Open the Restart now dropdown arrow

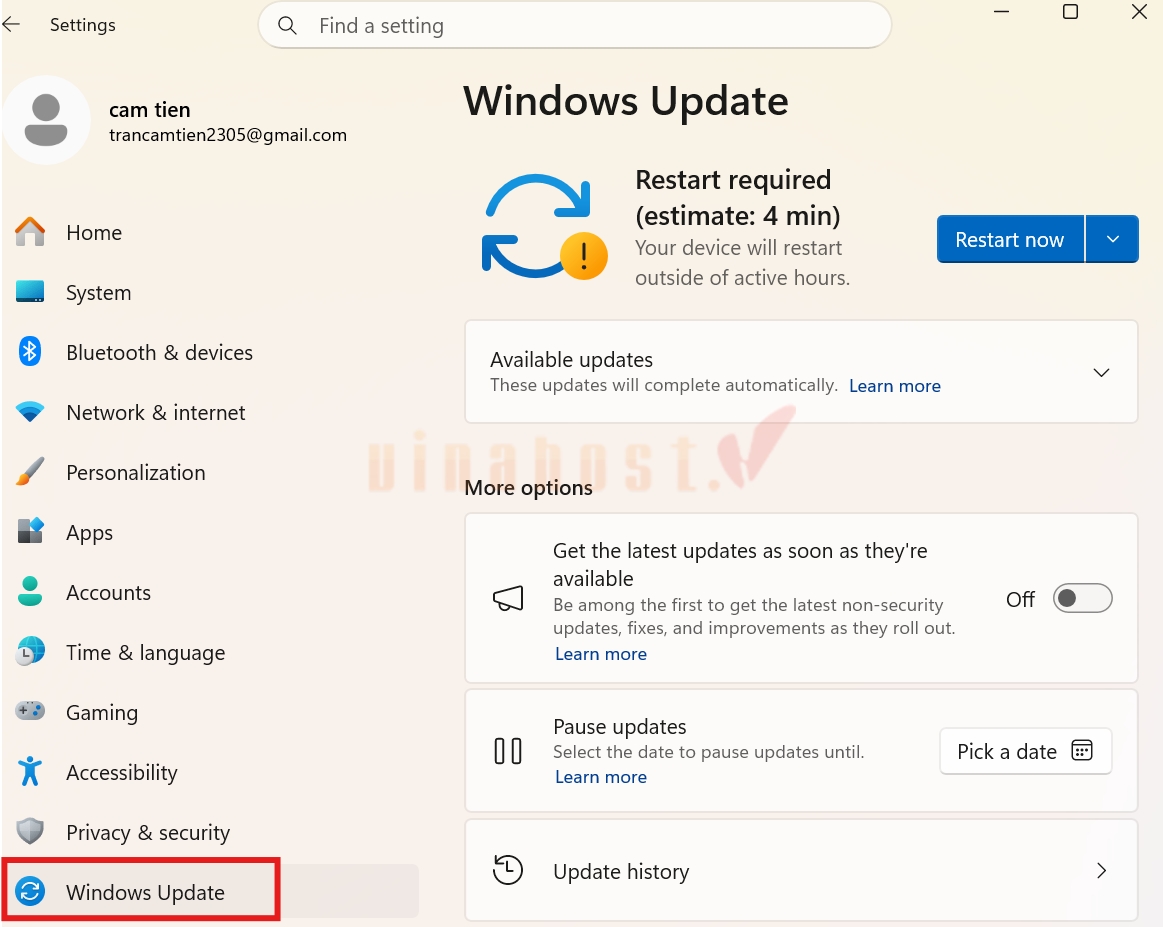[x=1113, y=239]
